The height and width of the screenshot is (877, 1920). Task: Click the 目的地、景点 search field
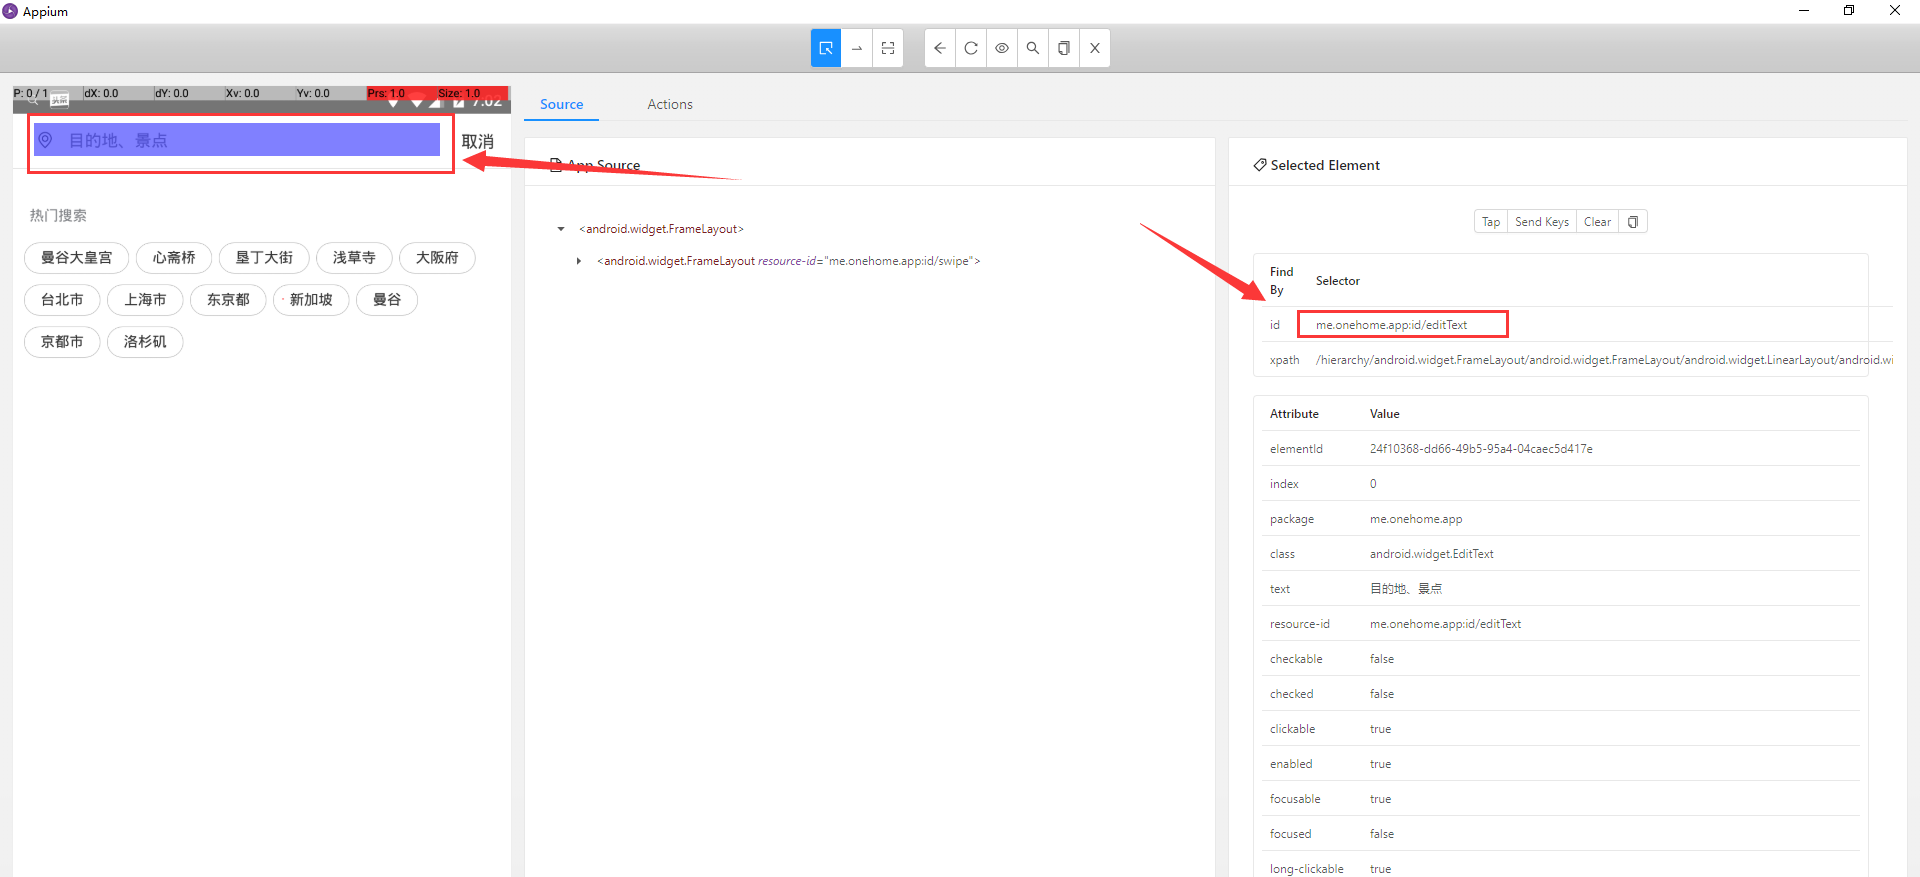pyautogui.click(x=237, y=140)
